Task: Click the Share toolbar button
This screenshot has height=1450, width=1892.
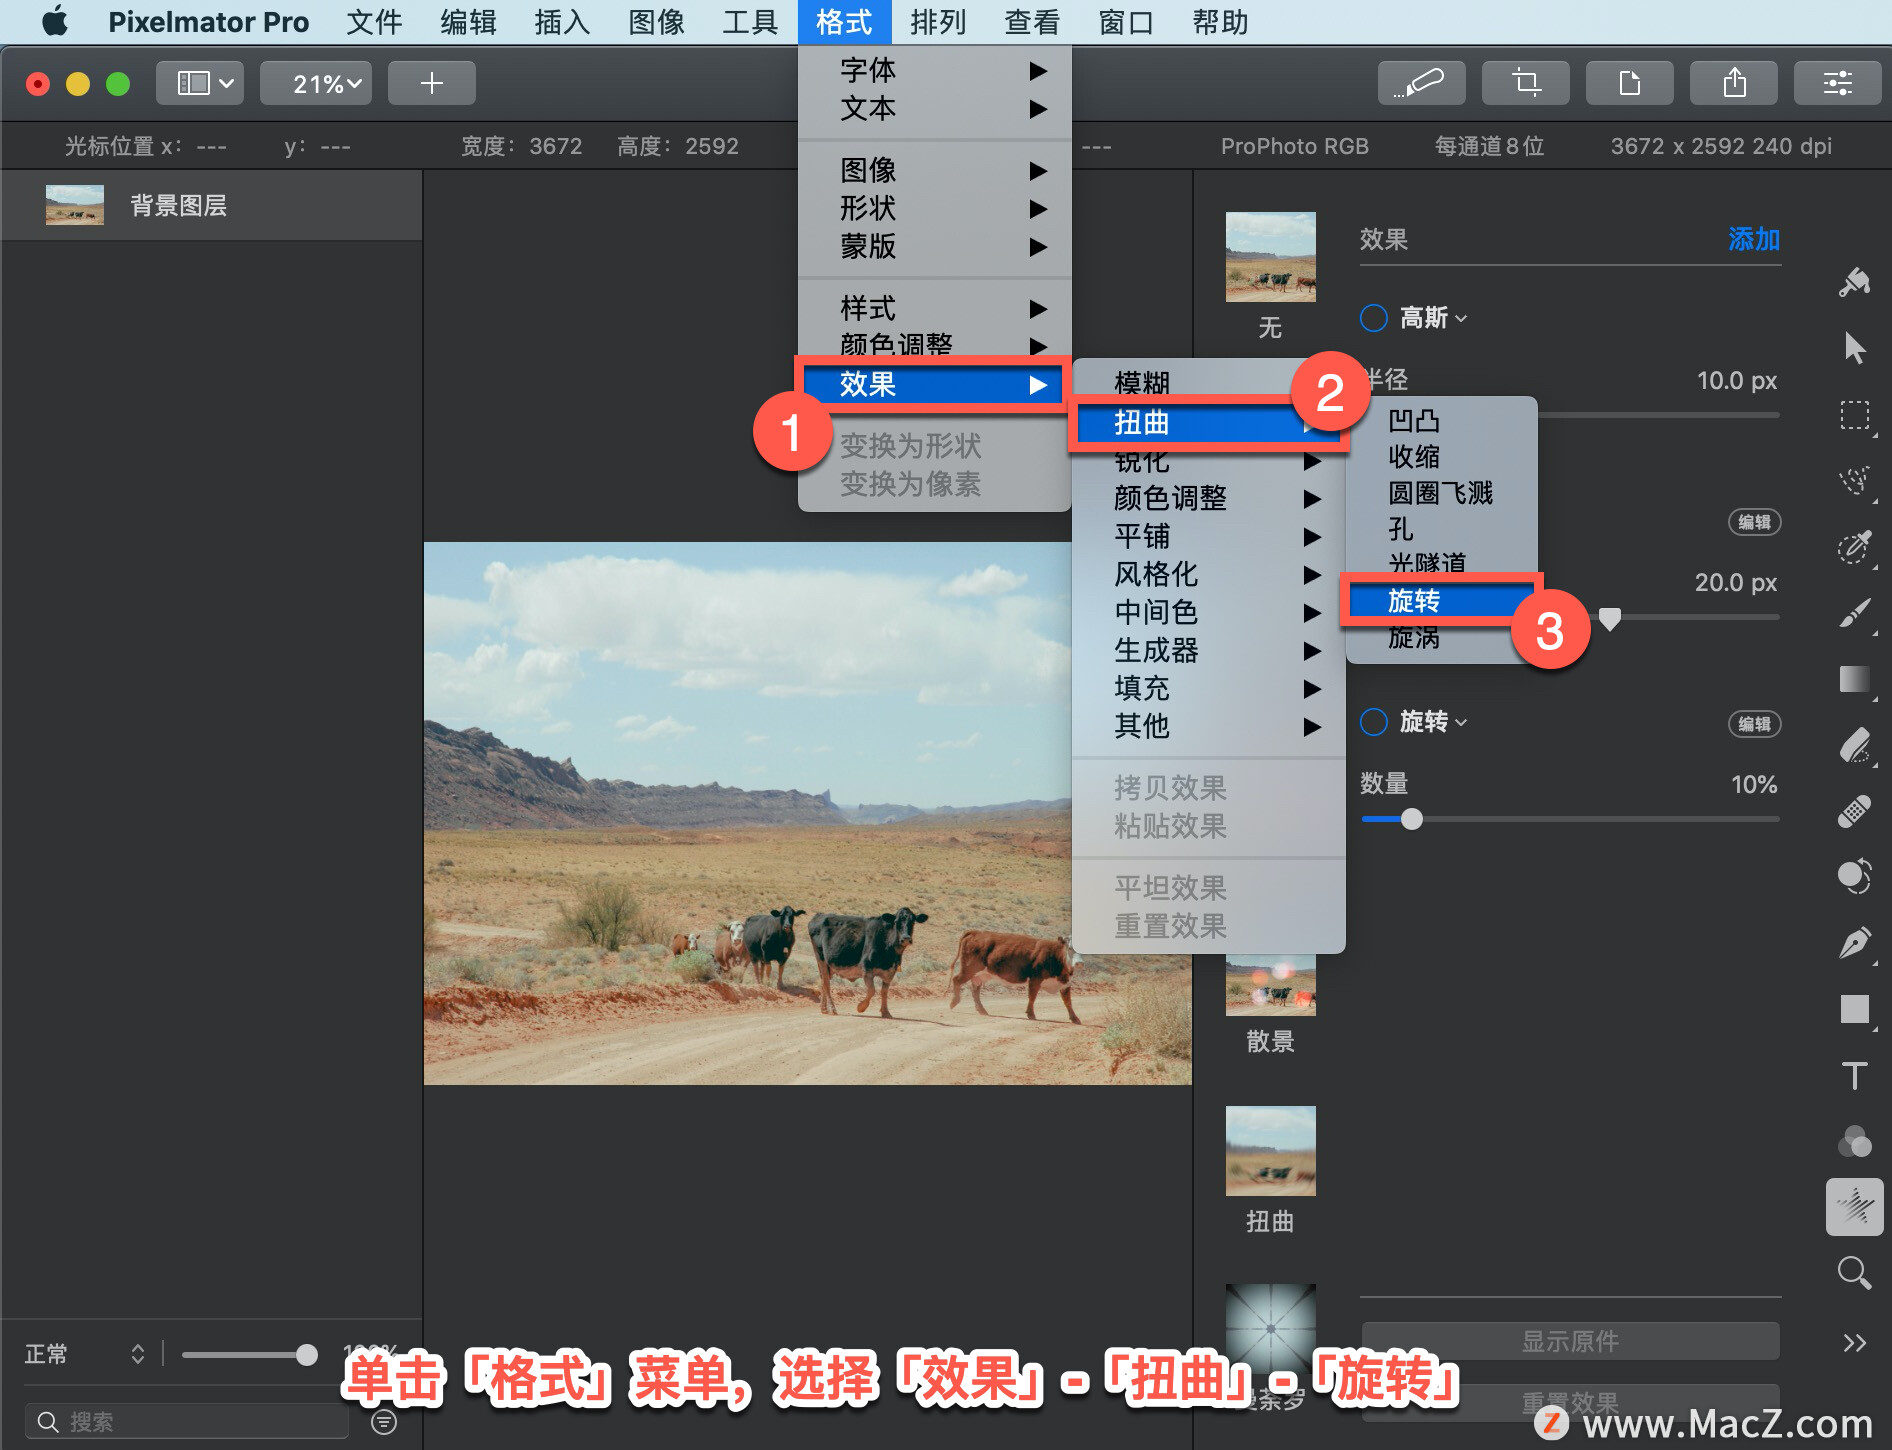Action: click(x=1733, y=83)
